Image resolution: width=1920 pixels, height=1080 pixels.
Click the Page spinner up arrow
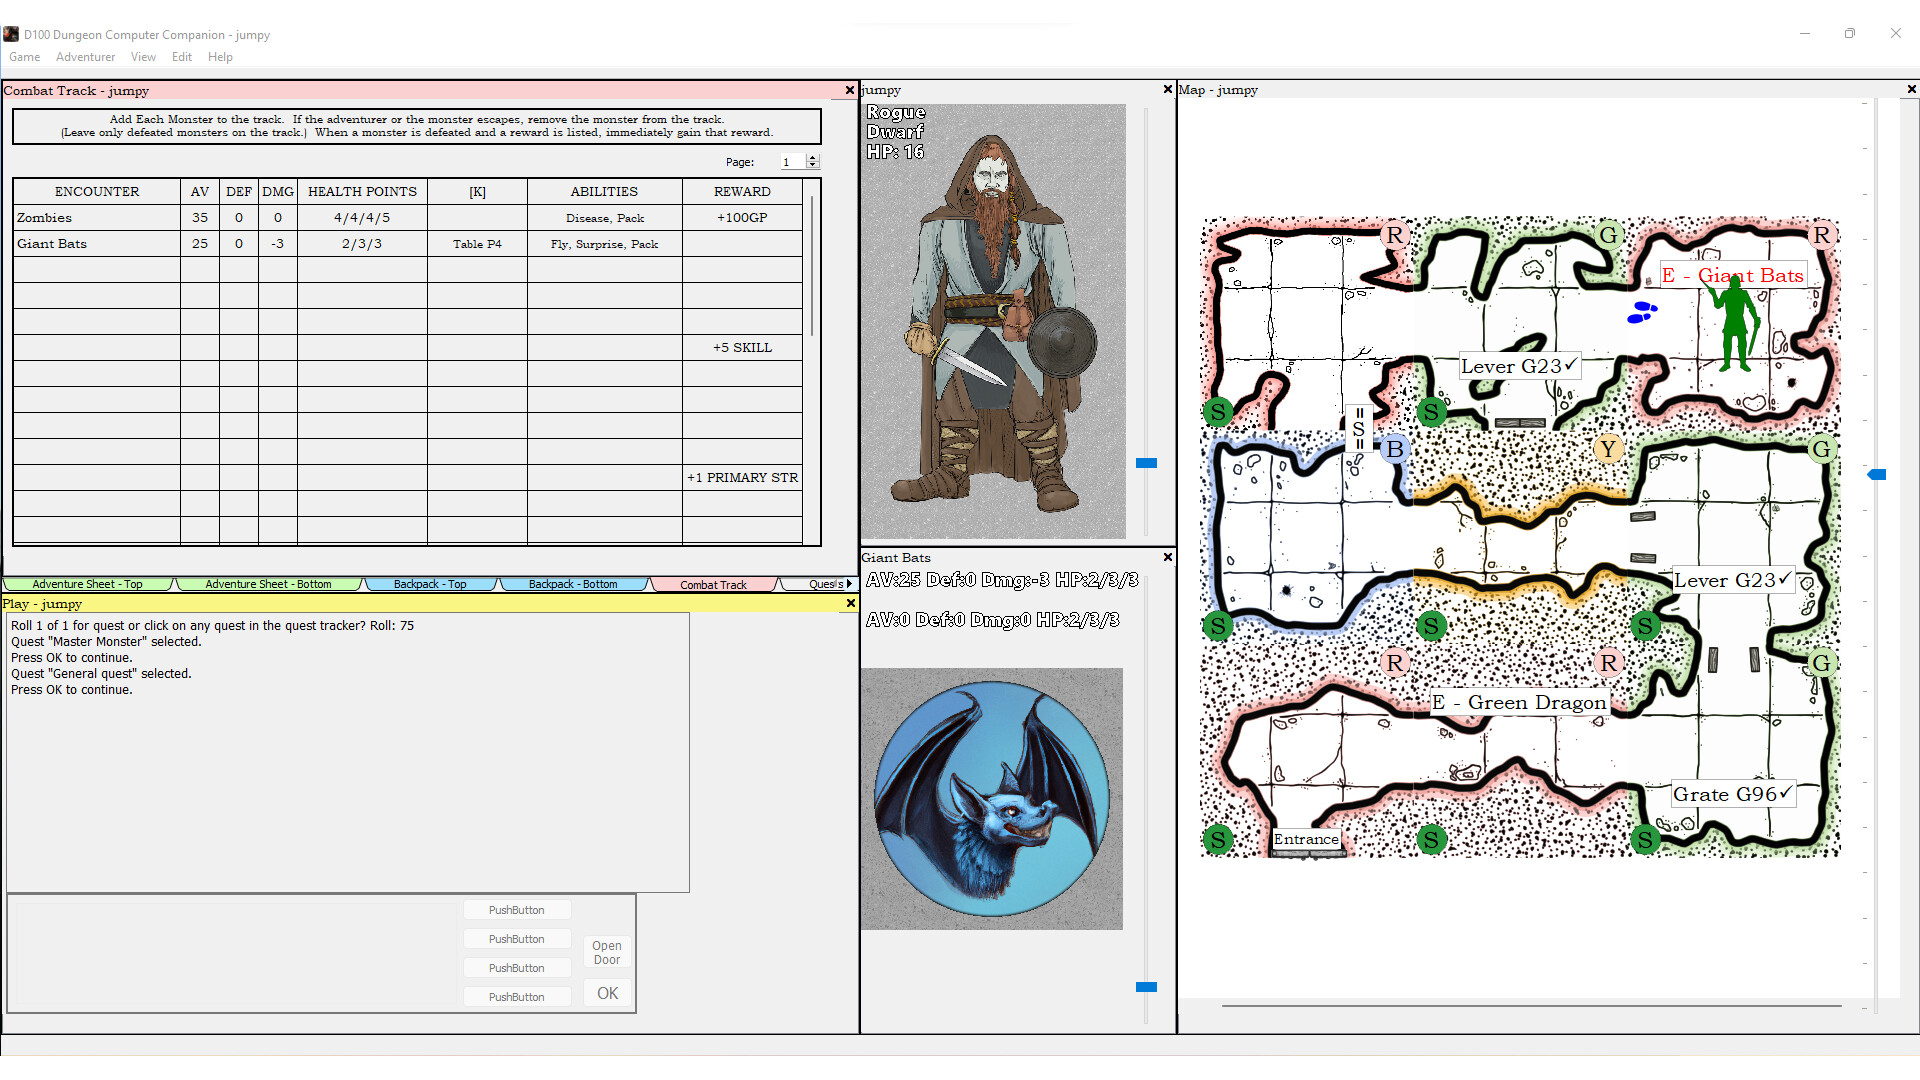coord(813,157)
